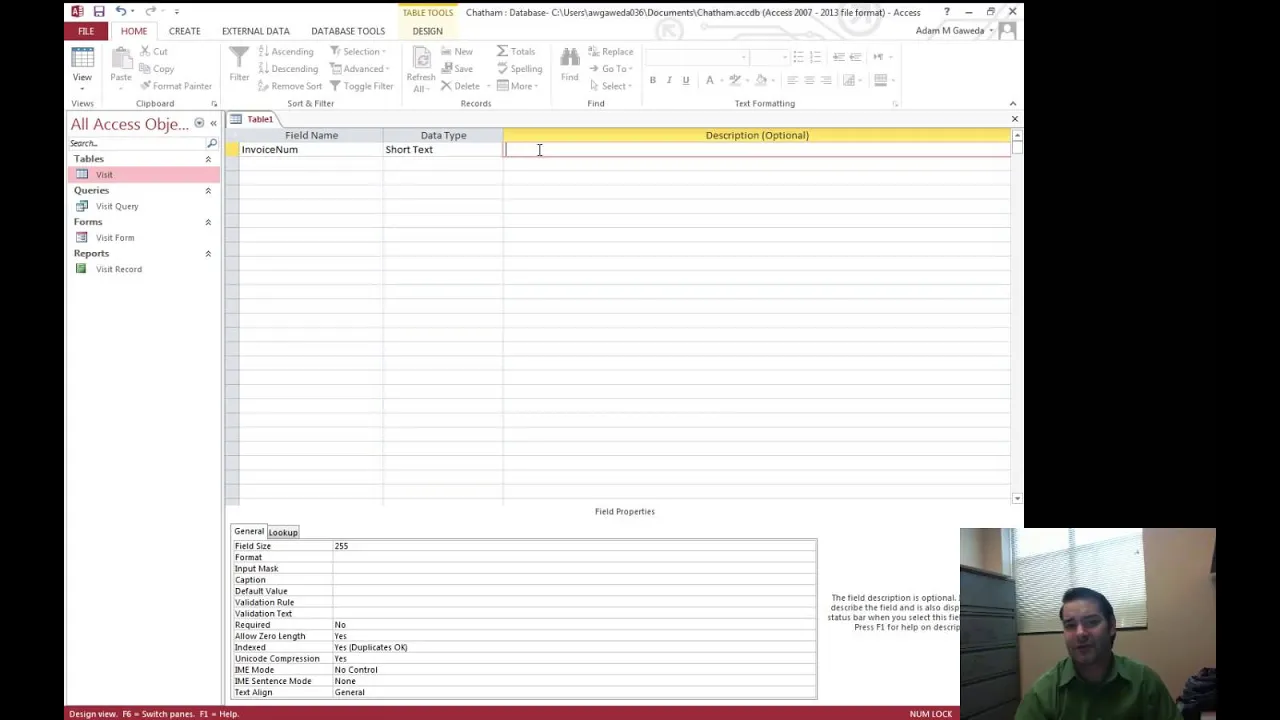Screen dimensions: 1280x720
Task: Open the Selection filter dropdown
Action: pos(358,52)
